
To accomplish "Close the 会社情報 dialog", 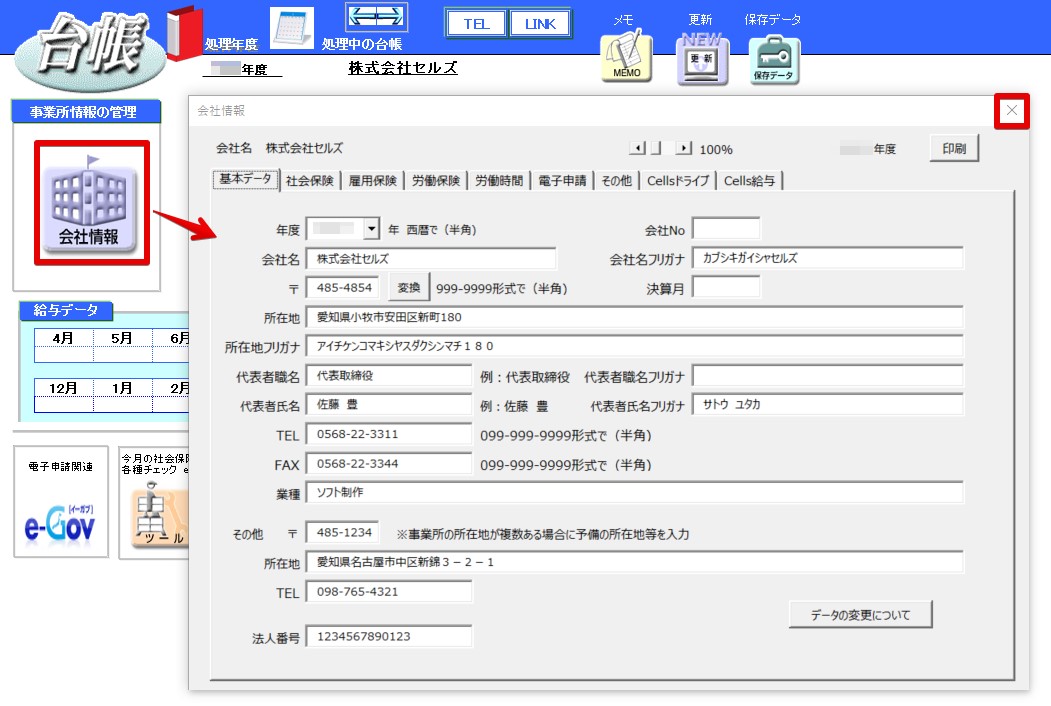I will tap(1011, 111).
